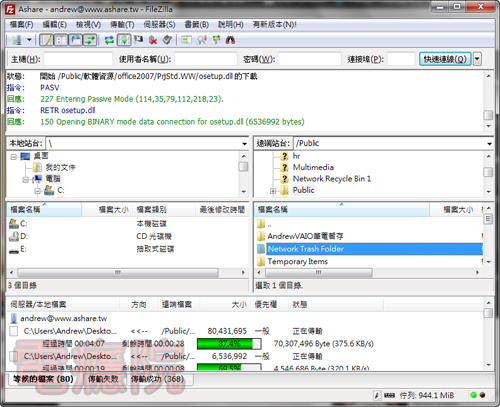Screen dimensions: 500x407
Task: Open the quickconnect history dropdown
Action: (477, 59)
